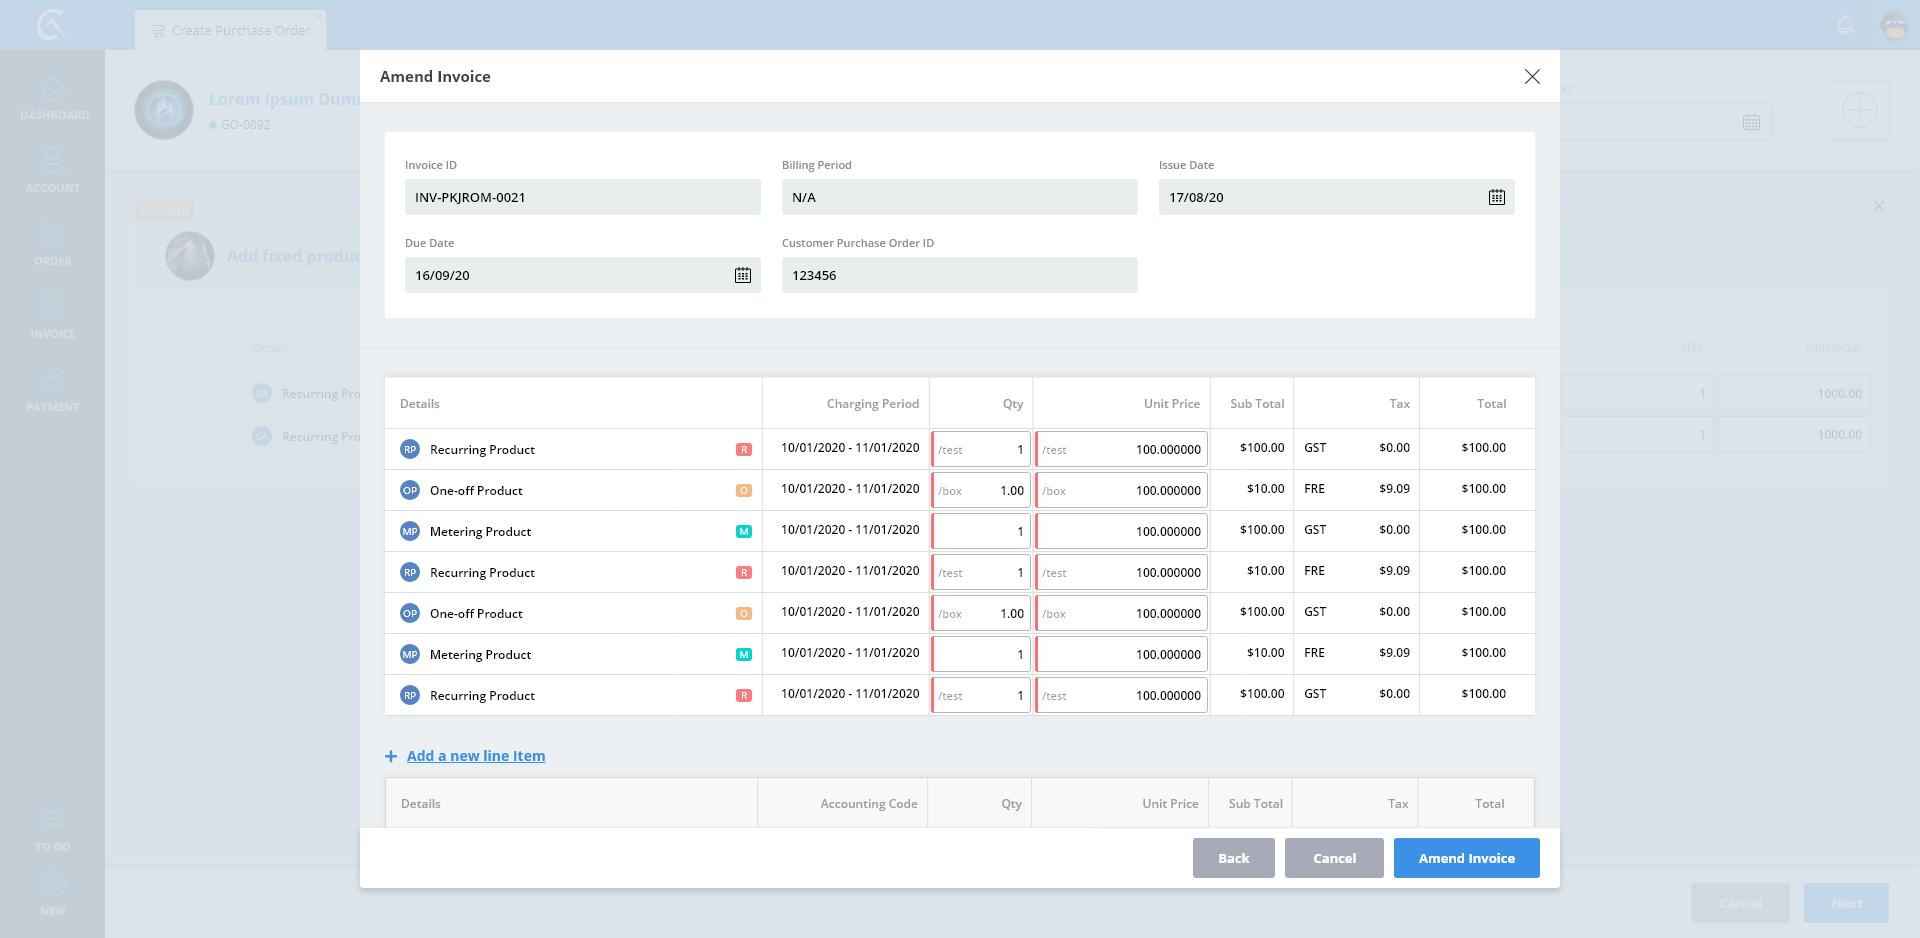Viewport: 1920px width, 938px height.
Task: Click the MP avatar of first Metering Product
Action: pyautogui.click(x=410, y=532)
